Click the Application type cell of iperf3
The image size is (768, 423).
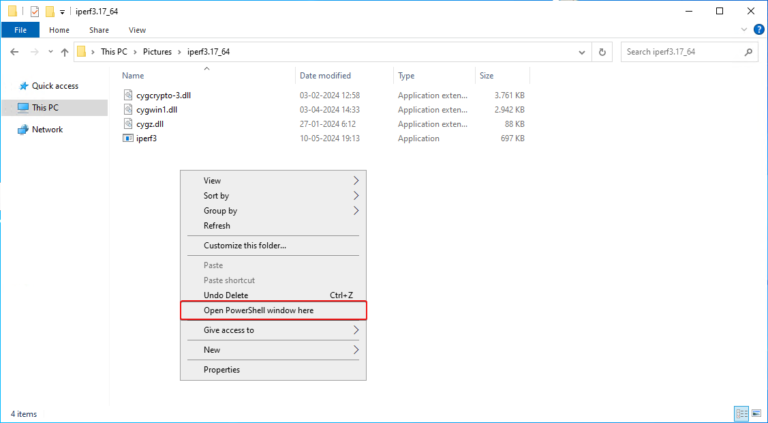tap(418, 139)
